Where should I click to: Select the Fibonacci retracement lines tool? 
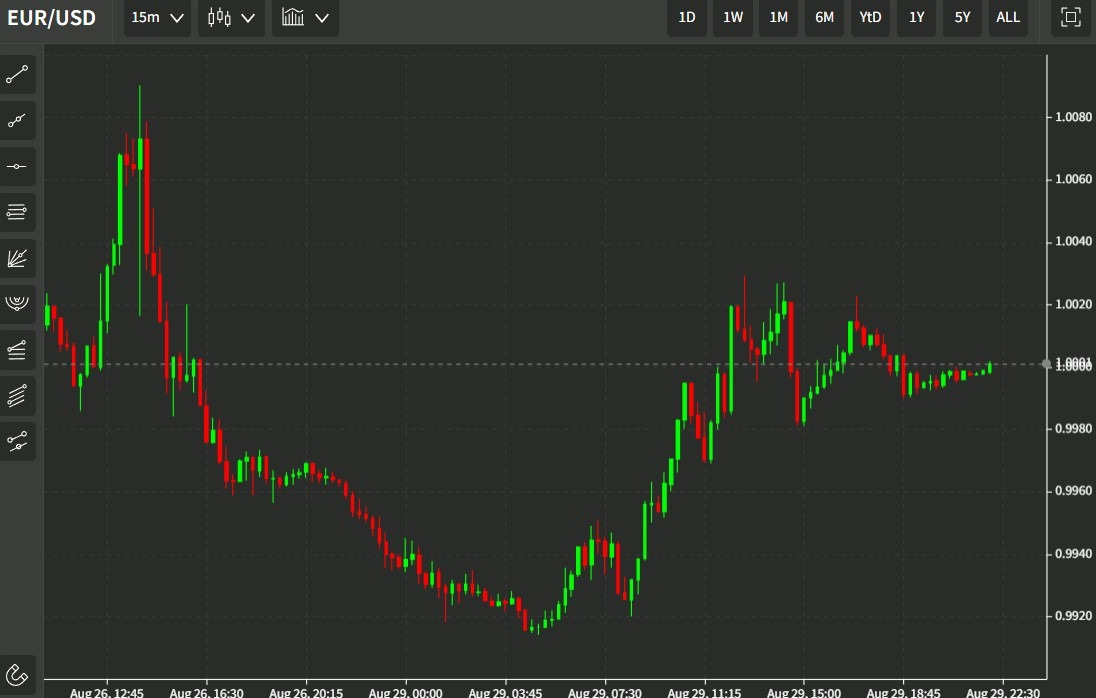(17, 349)
